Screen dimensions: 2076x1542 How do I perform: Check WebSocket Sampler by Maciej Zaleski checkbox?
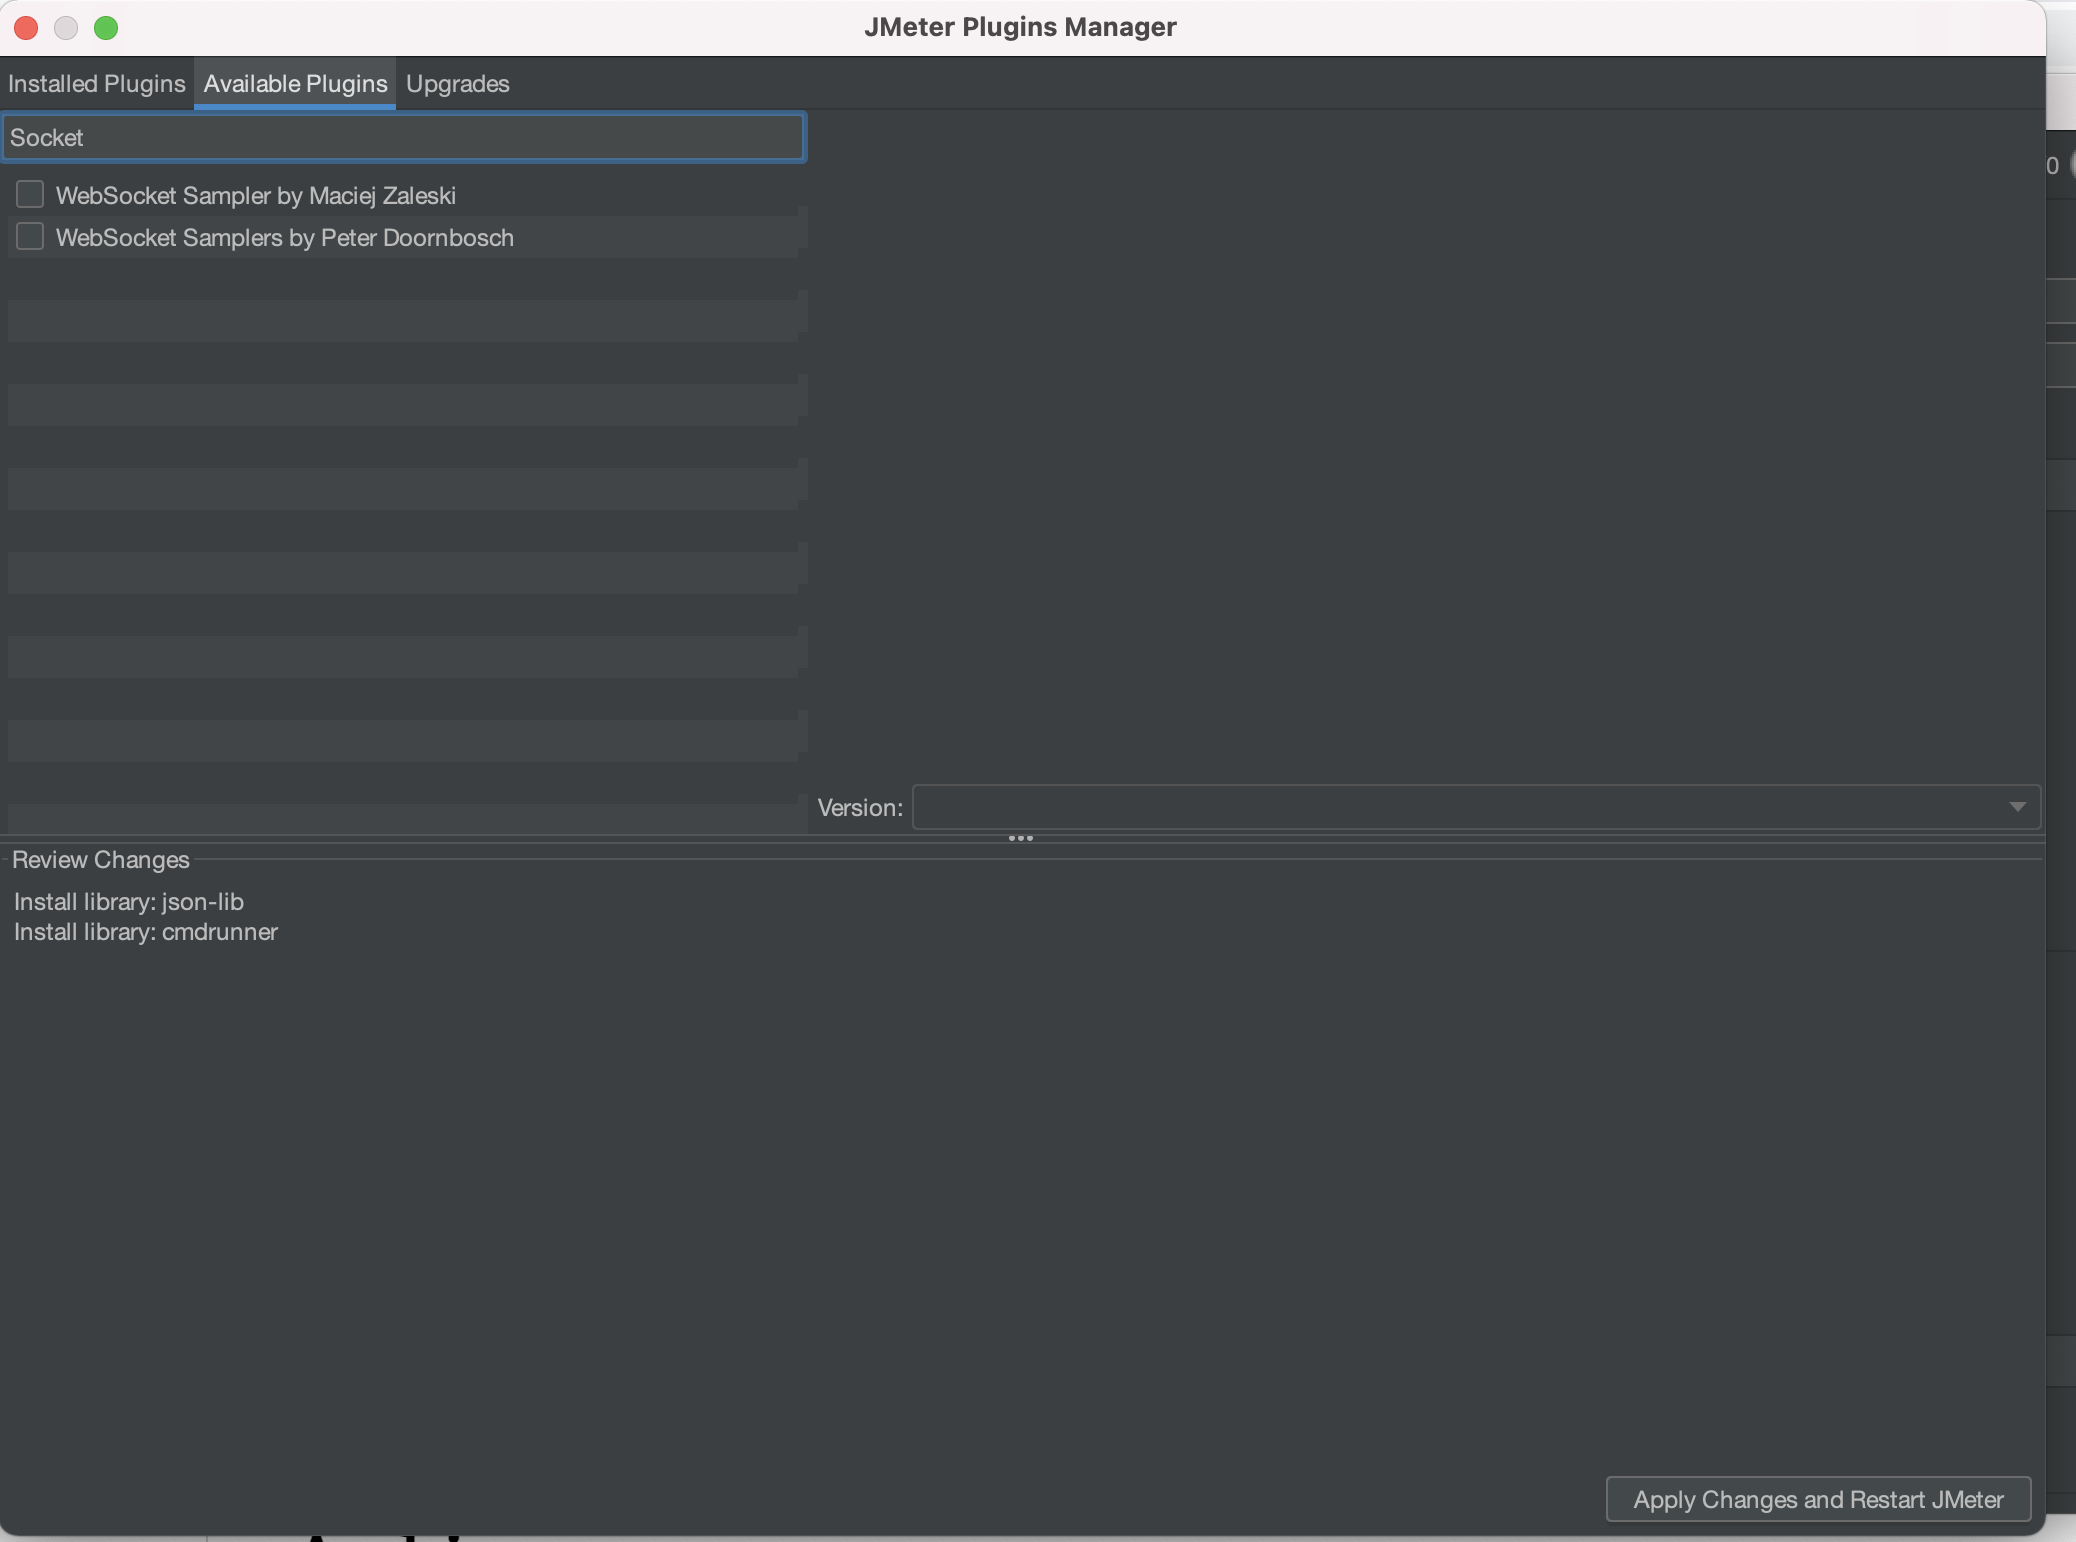(30, 194)
